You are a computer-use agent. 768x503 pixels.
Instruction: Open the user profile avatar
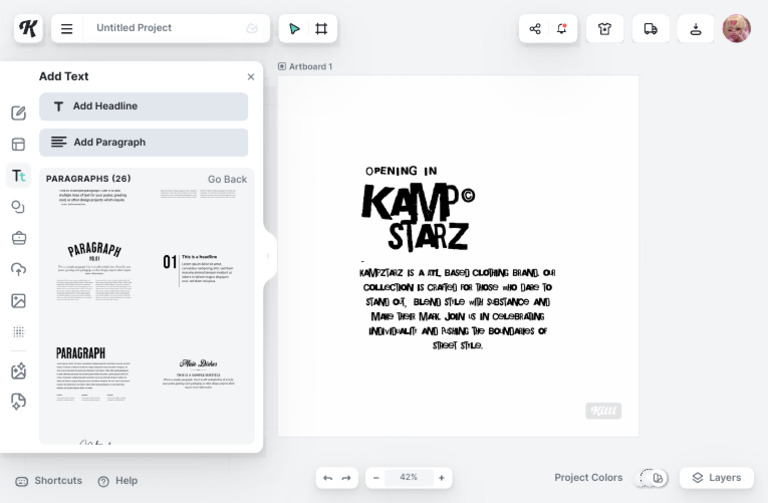(737, 28)
